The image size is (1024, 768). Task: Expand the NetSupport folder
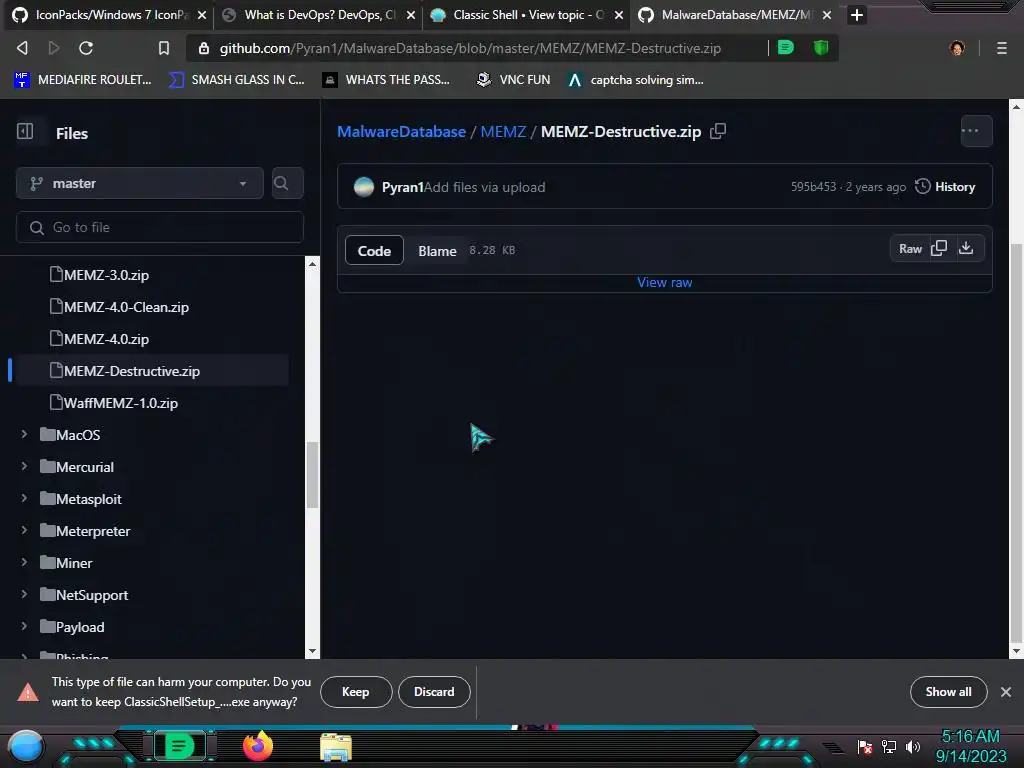point(24,594)
